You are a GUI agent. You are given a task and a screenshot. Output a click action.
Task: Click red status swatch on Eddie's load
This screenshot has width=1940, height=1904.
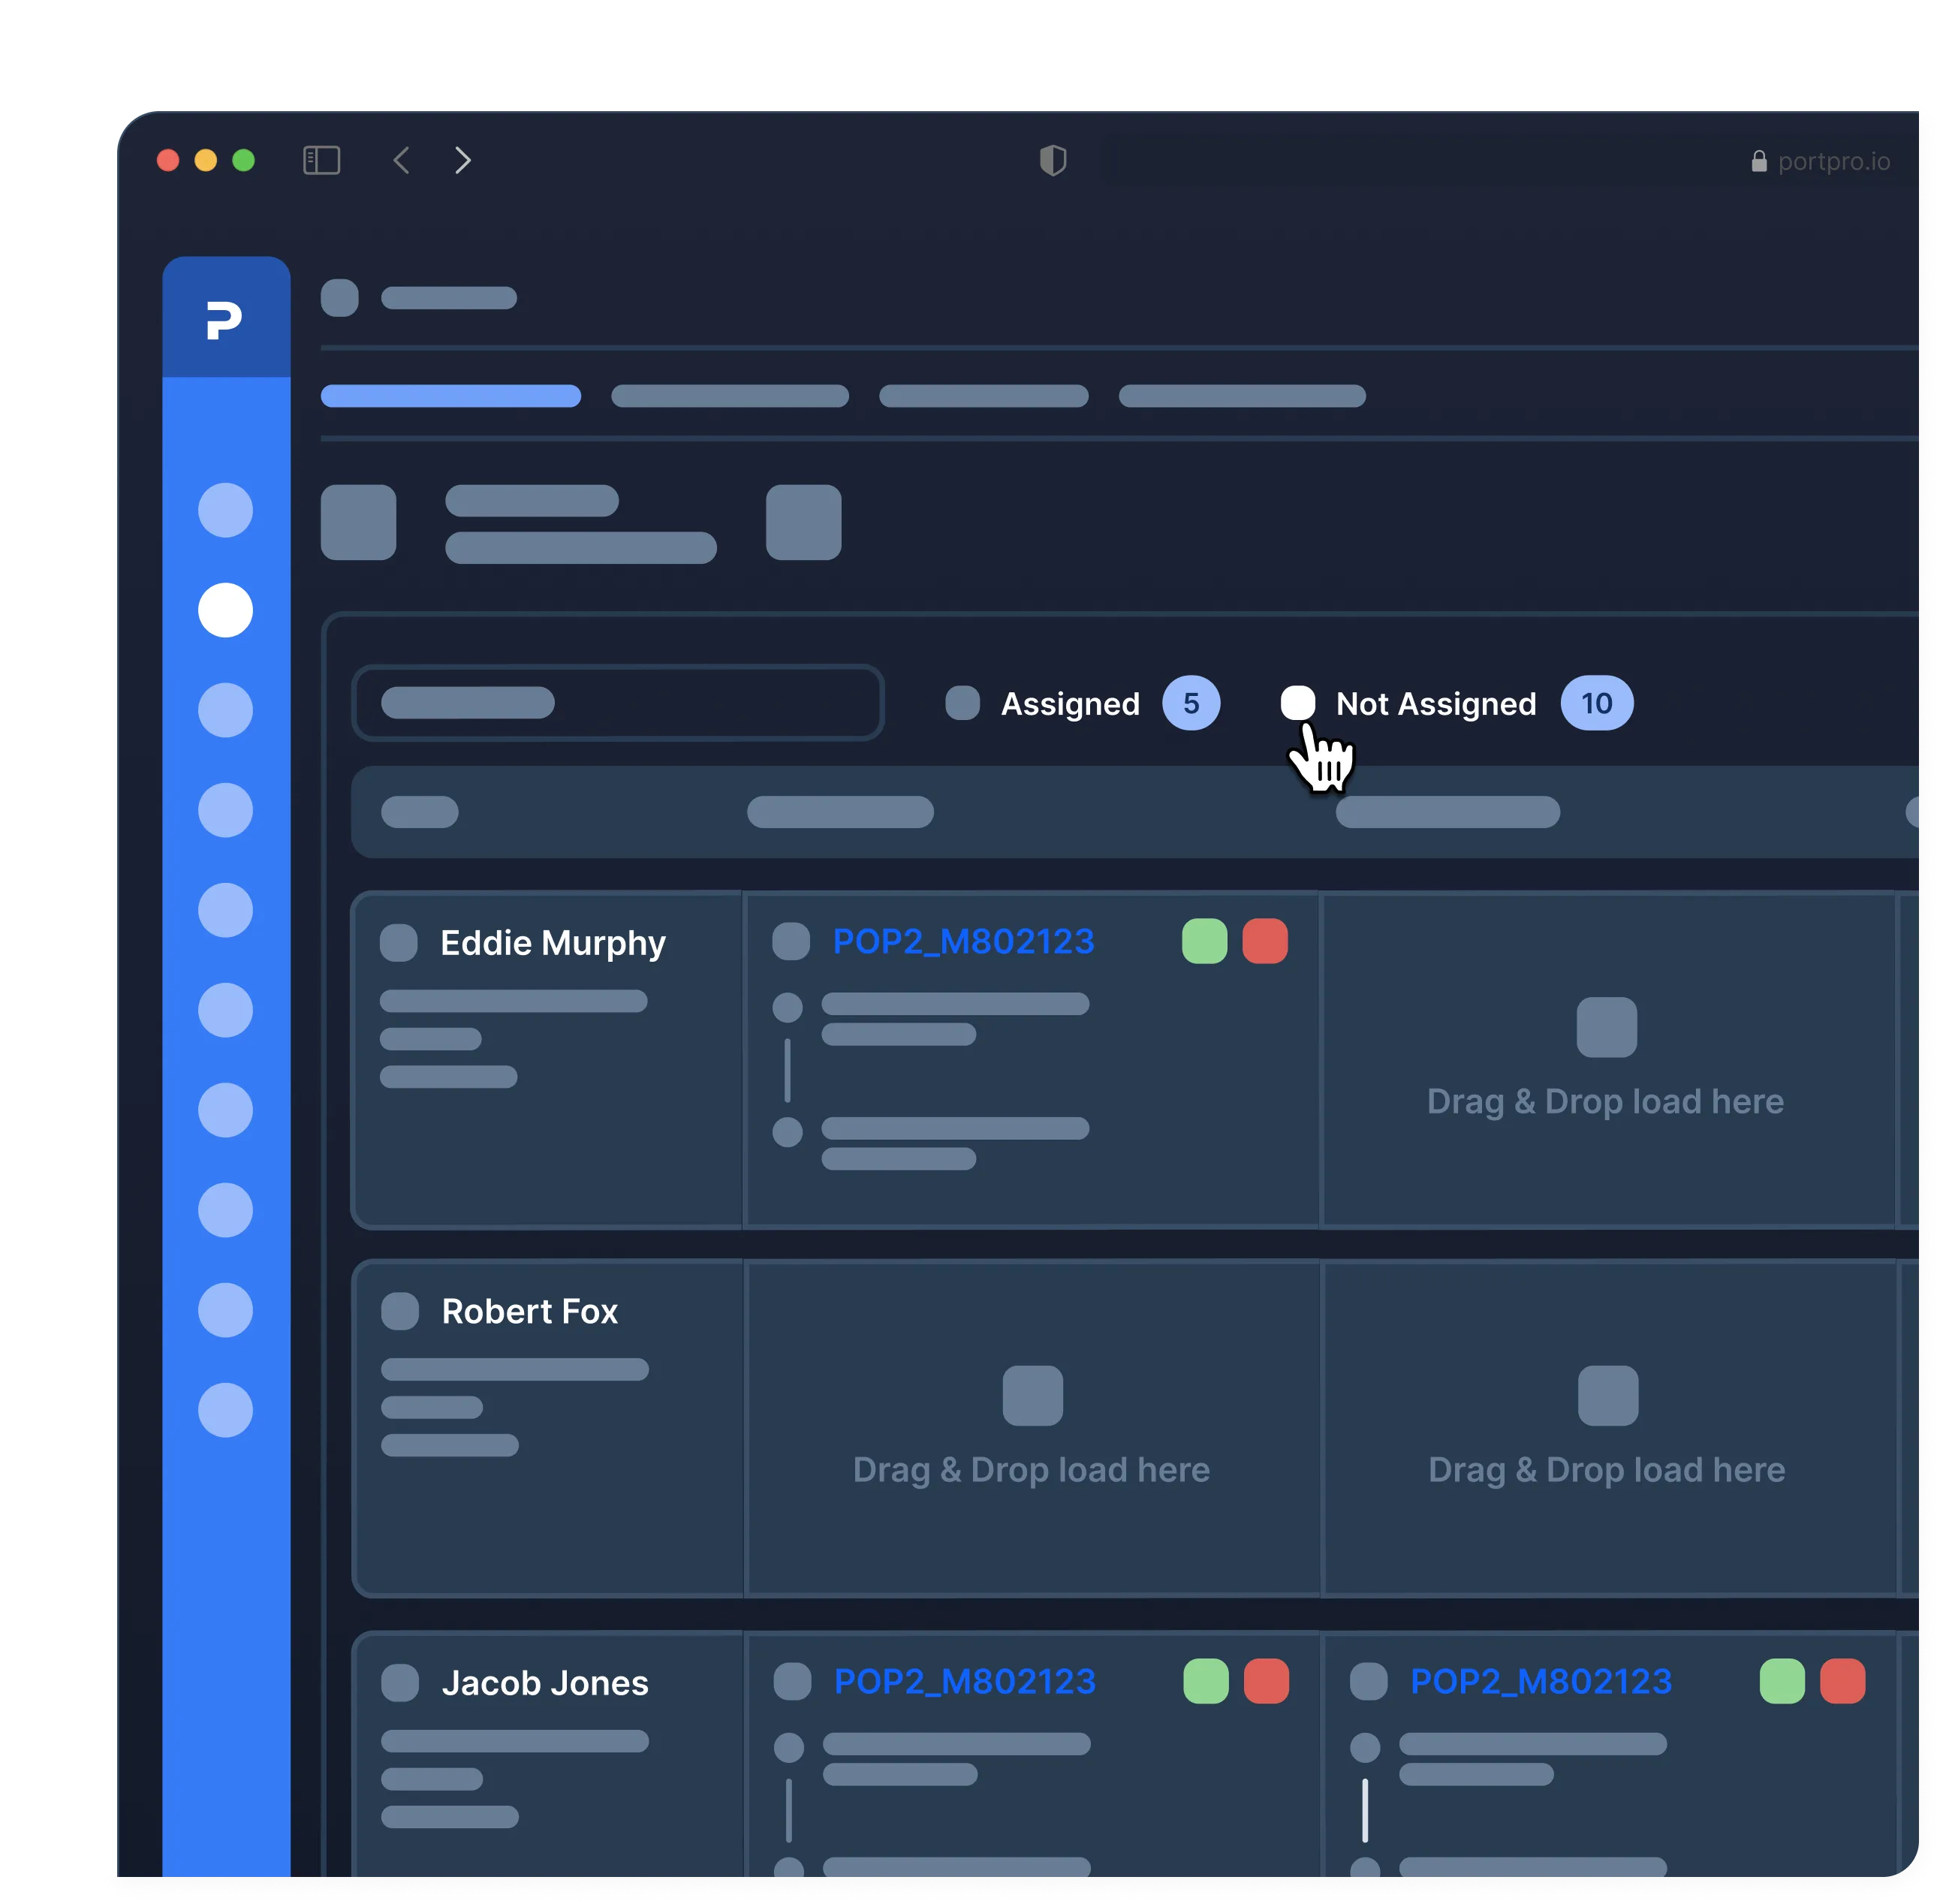[x=1265, y=941]
